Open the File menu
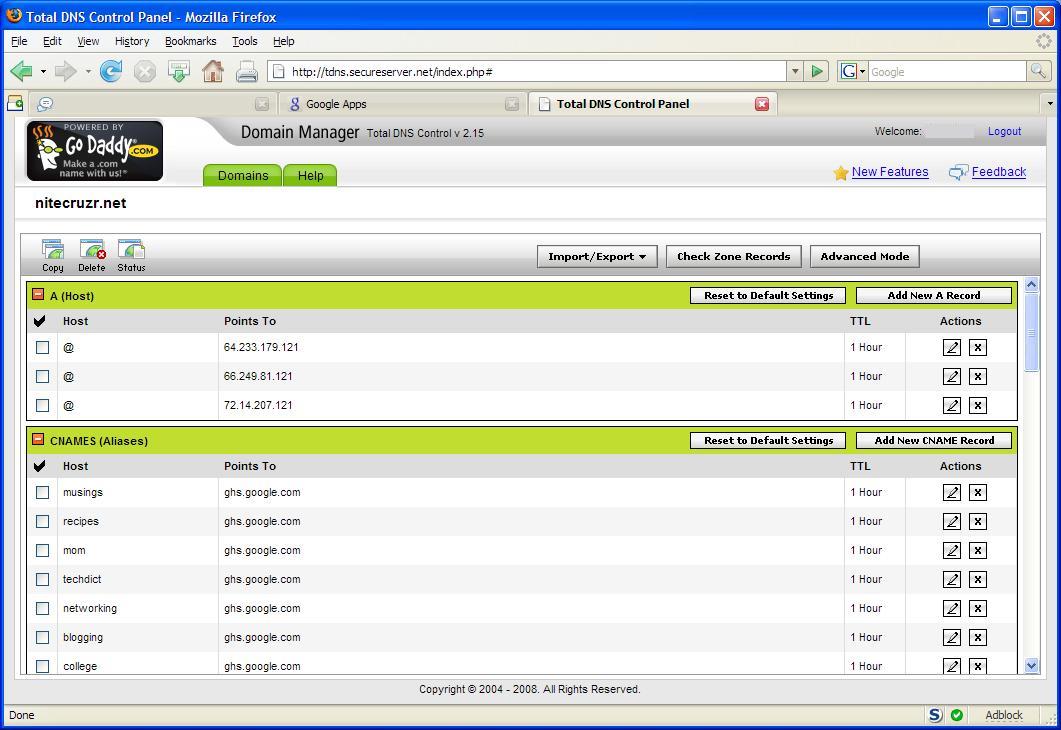 (19, 41)
